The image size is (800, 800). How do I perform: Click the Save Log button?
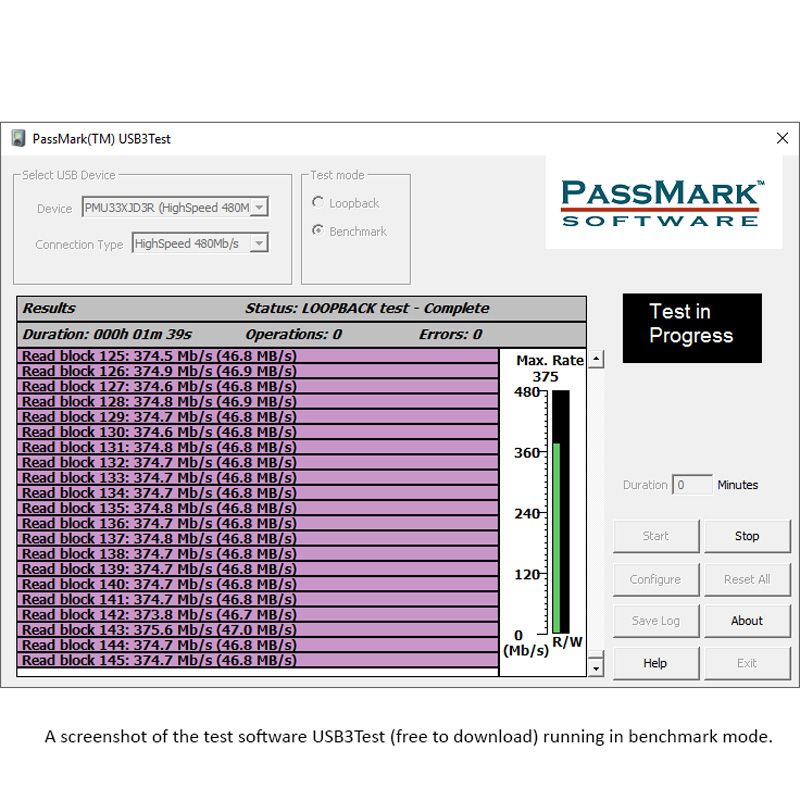[656, 621]
